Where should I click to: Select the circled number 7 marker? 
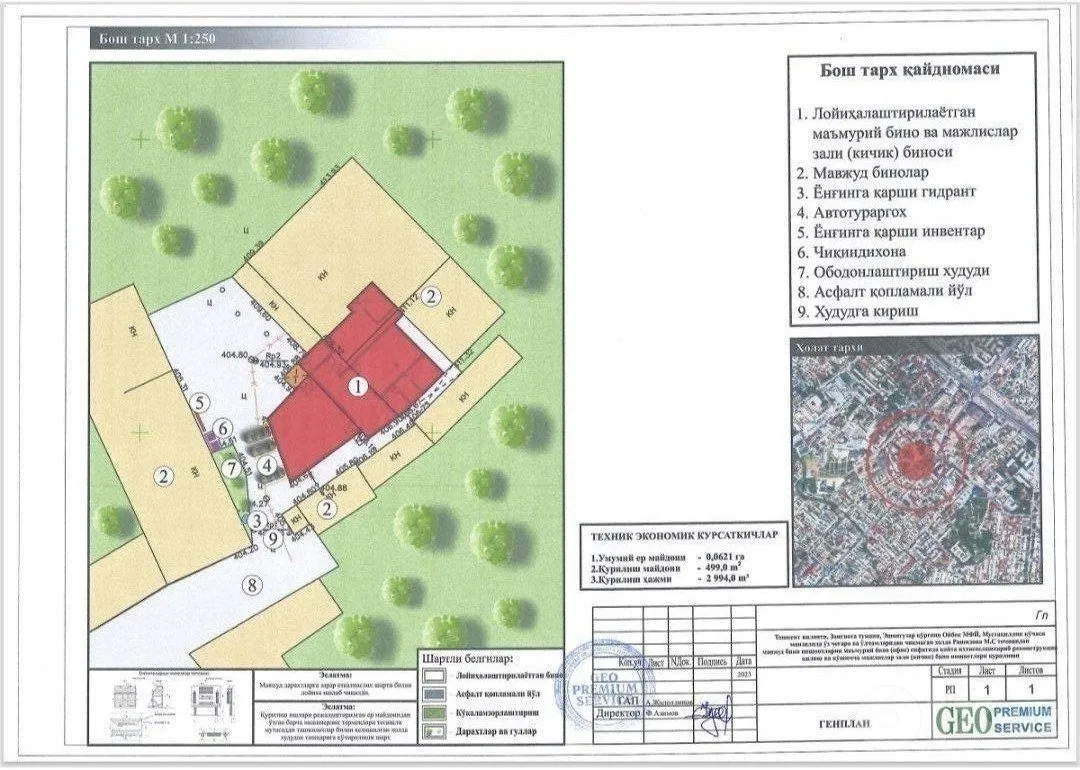pyautogui.click(x=232, y=468)
